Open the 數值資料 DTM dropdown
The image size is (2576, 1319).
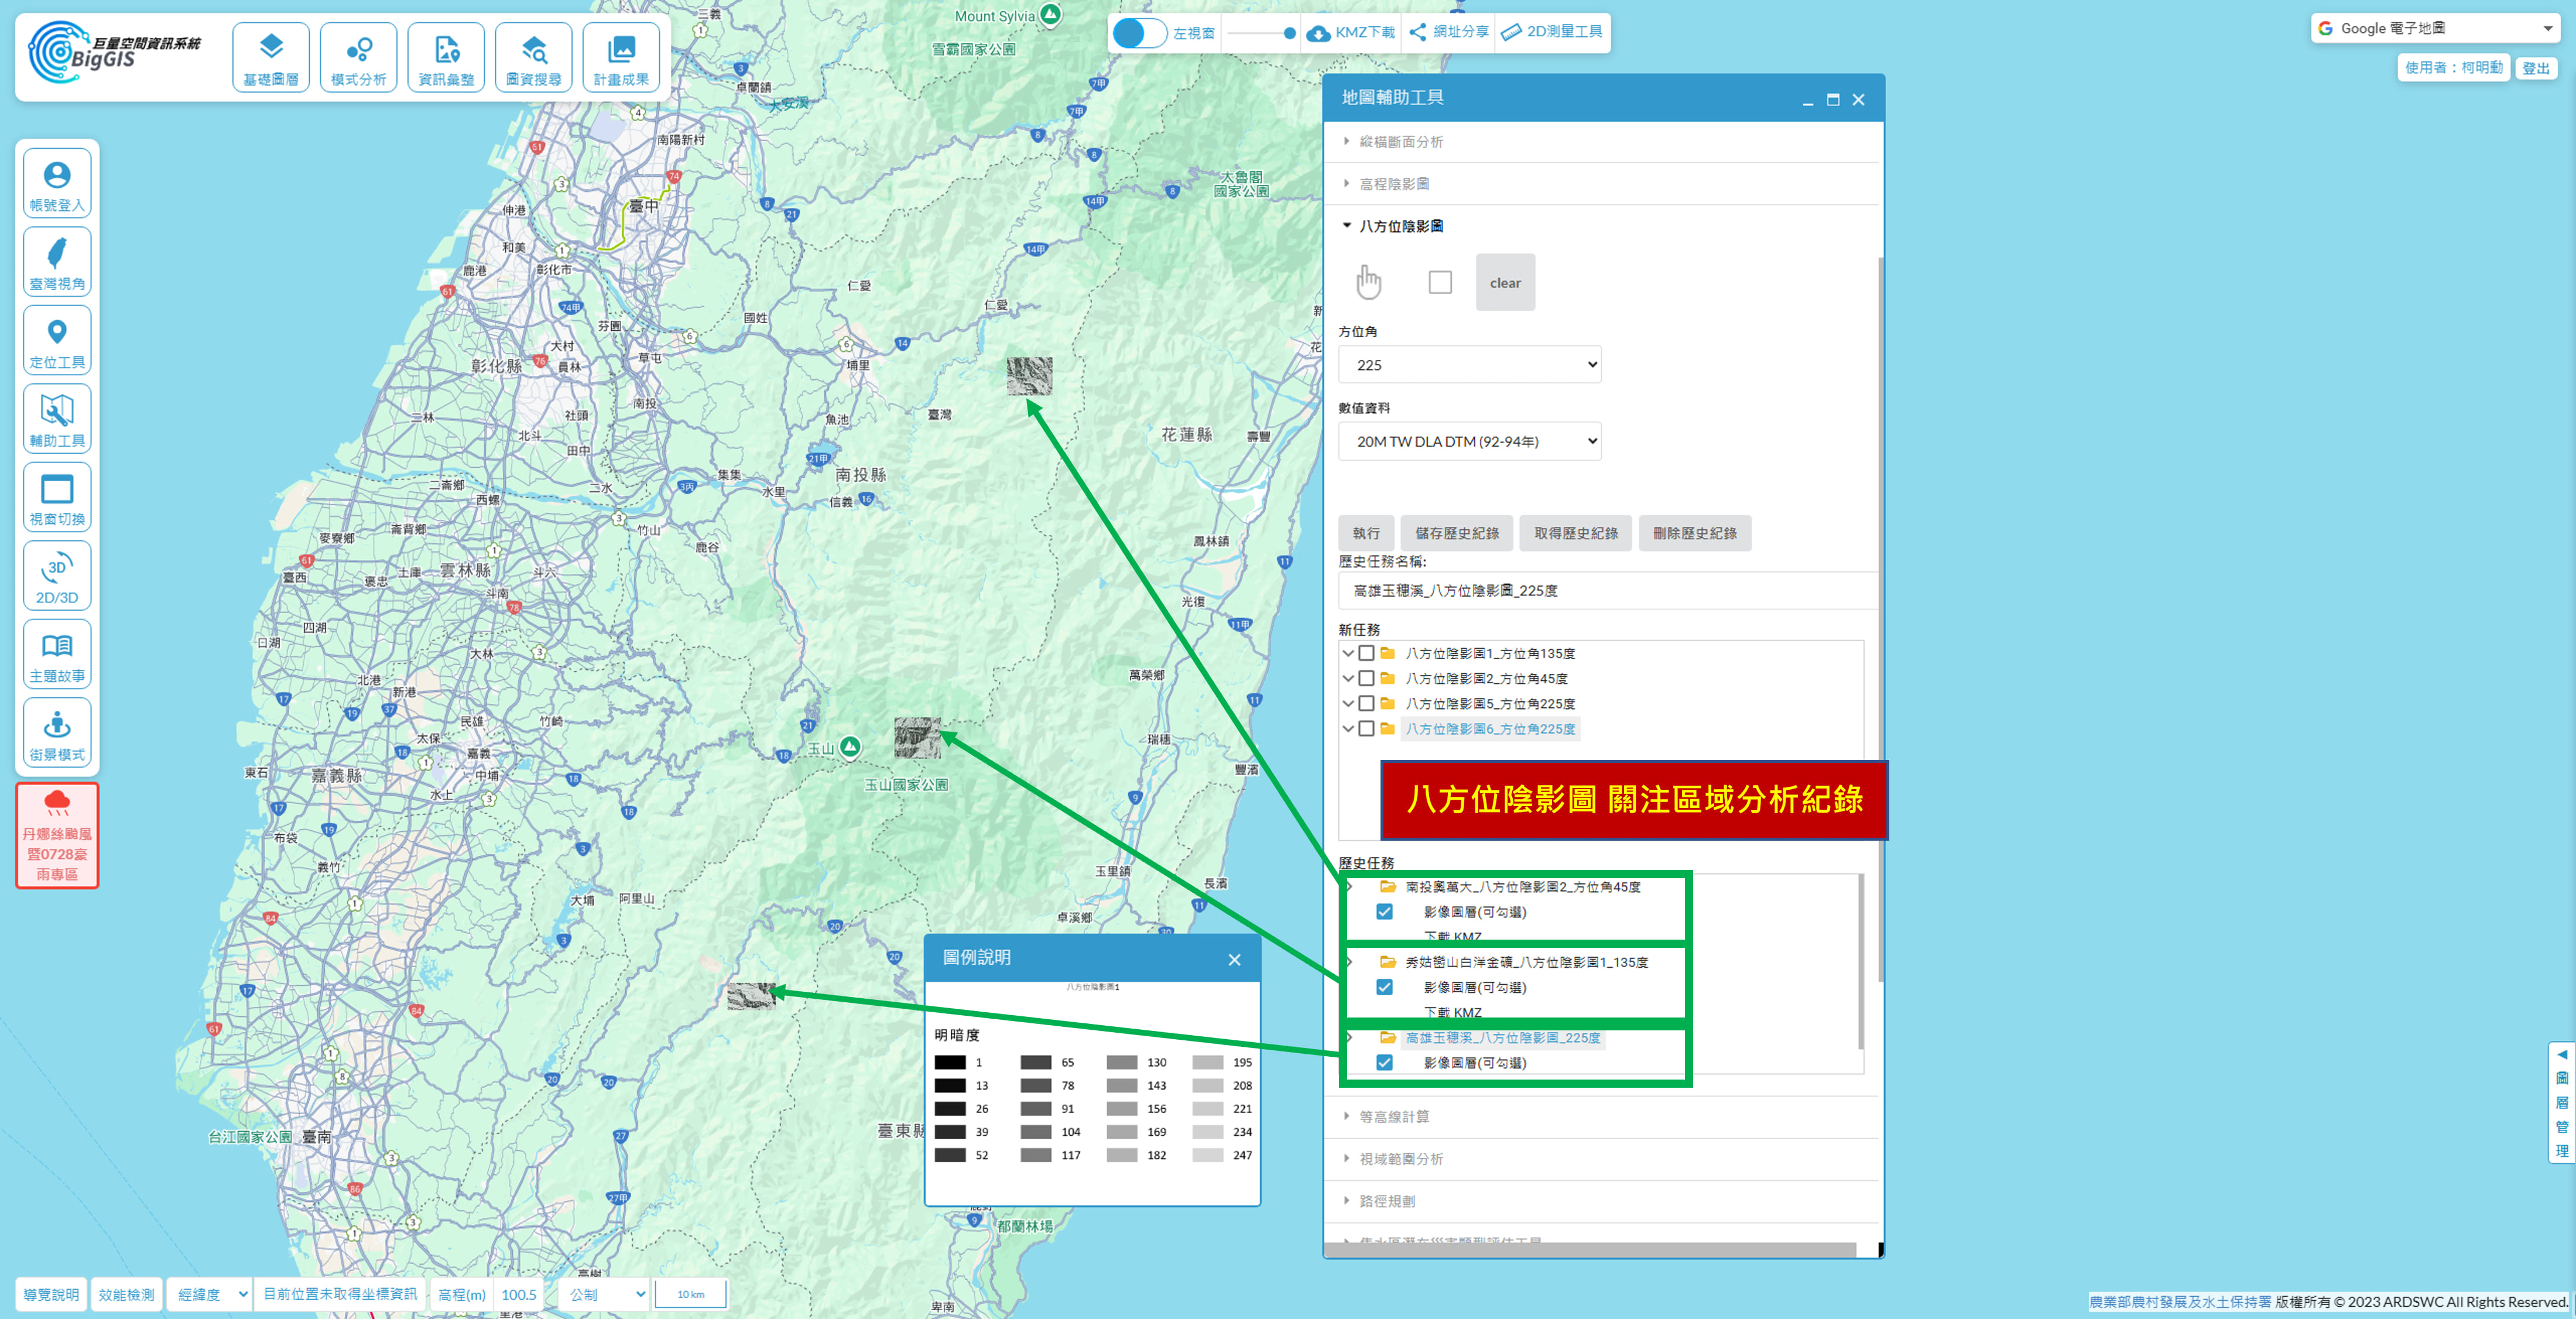click(x=1469, y=441)
